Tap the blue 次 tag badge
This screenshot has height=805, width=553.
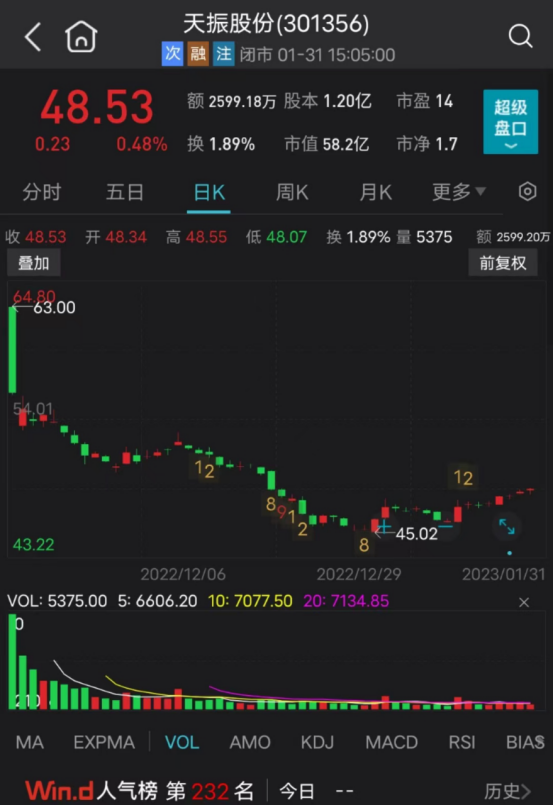point(173,54)
